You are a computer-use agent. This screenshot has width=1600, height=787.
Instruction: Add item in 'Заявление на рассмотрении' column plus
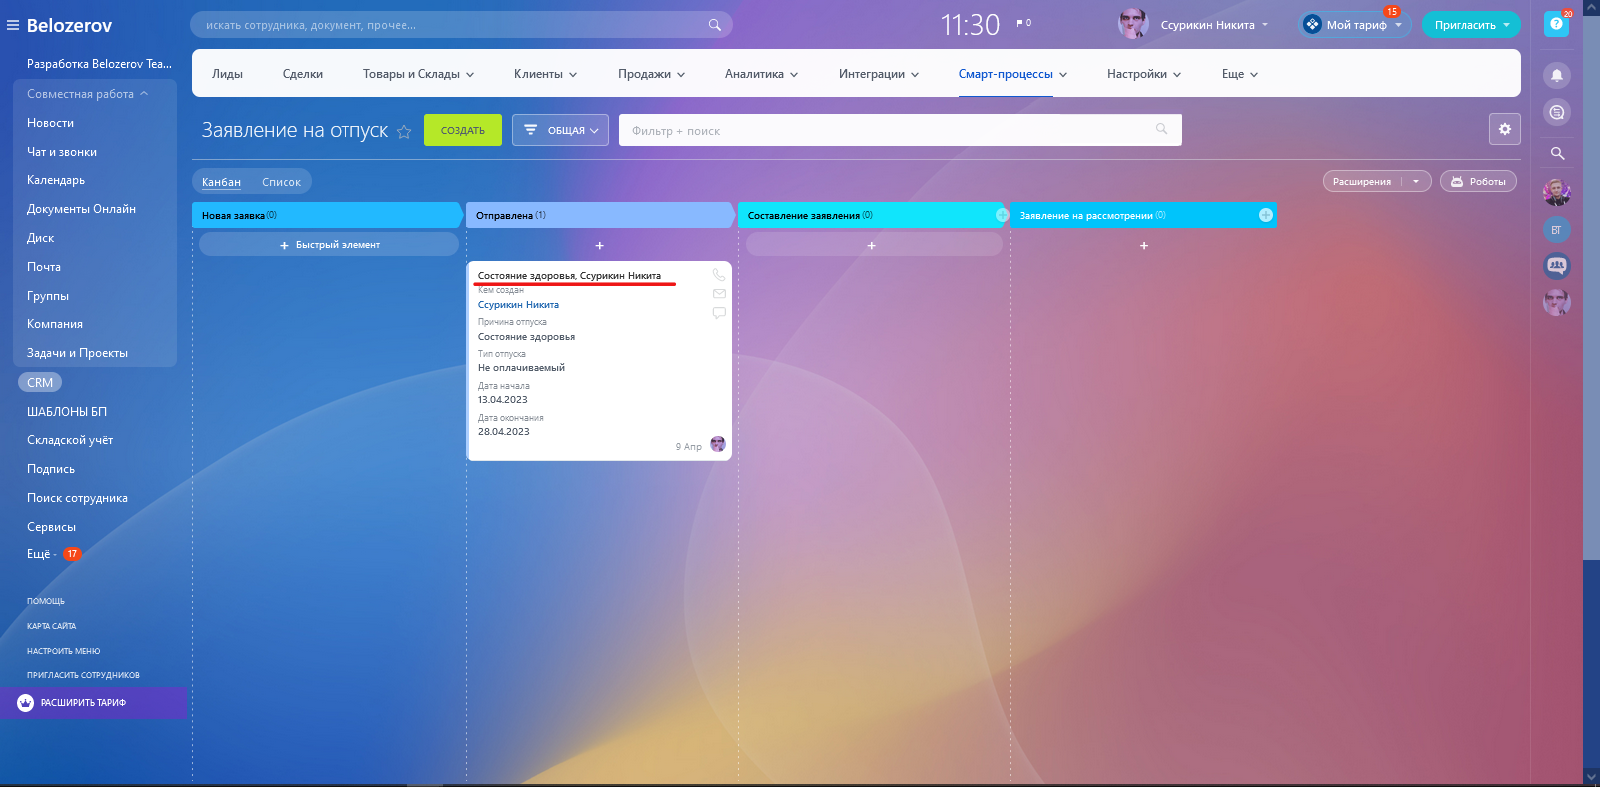(x=1143, y=245)
